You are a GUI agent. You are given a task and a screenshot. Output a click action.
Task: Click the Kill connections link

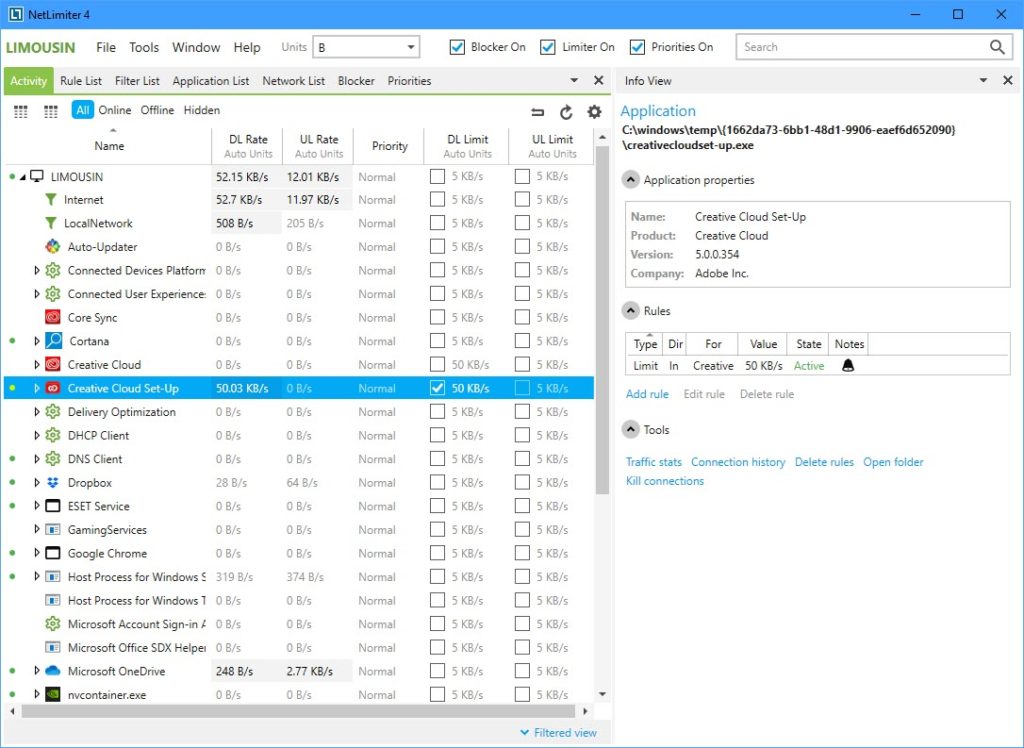[x=664, y=481]
